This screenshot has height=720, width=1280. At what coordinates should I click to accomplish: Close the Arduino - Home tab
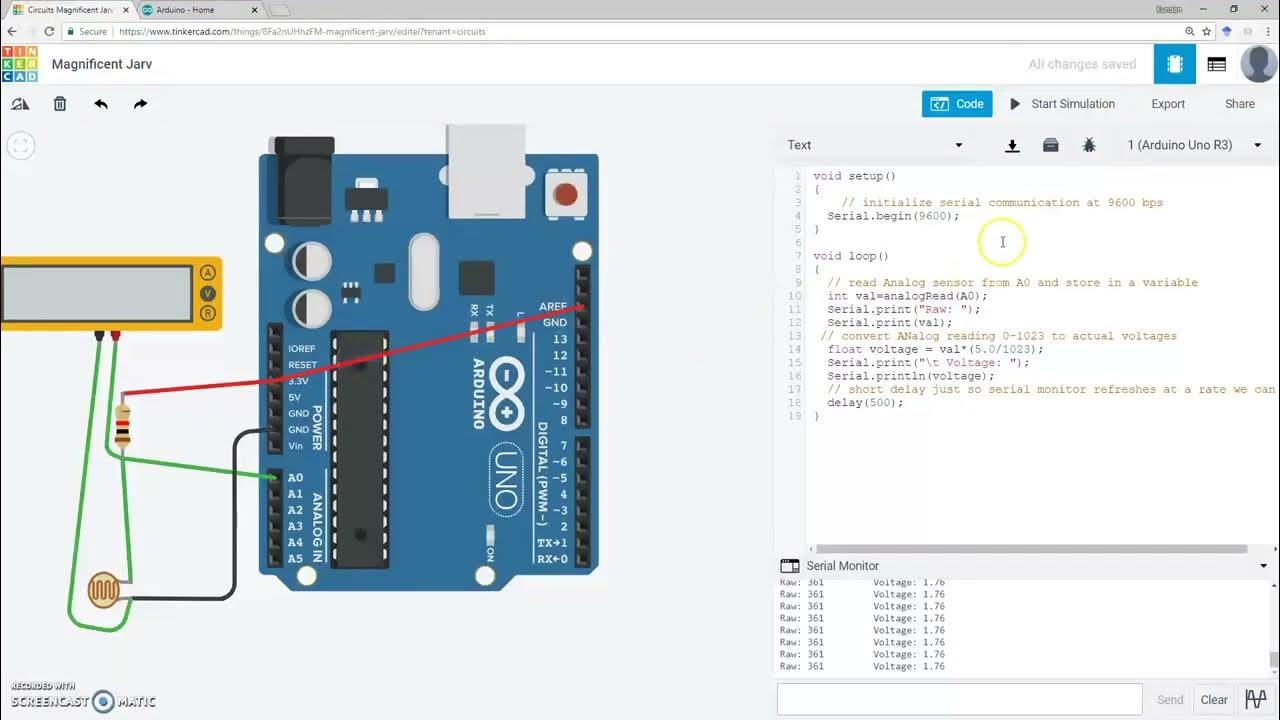[x=254, y=10]
